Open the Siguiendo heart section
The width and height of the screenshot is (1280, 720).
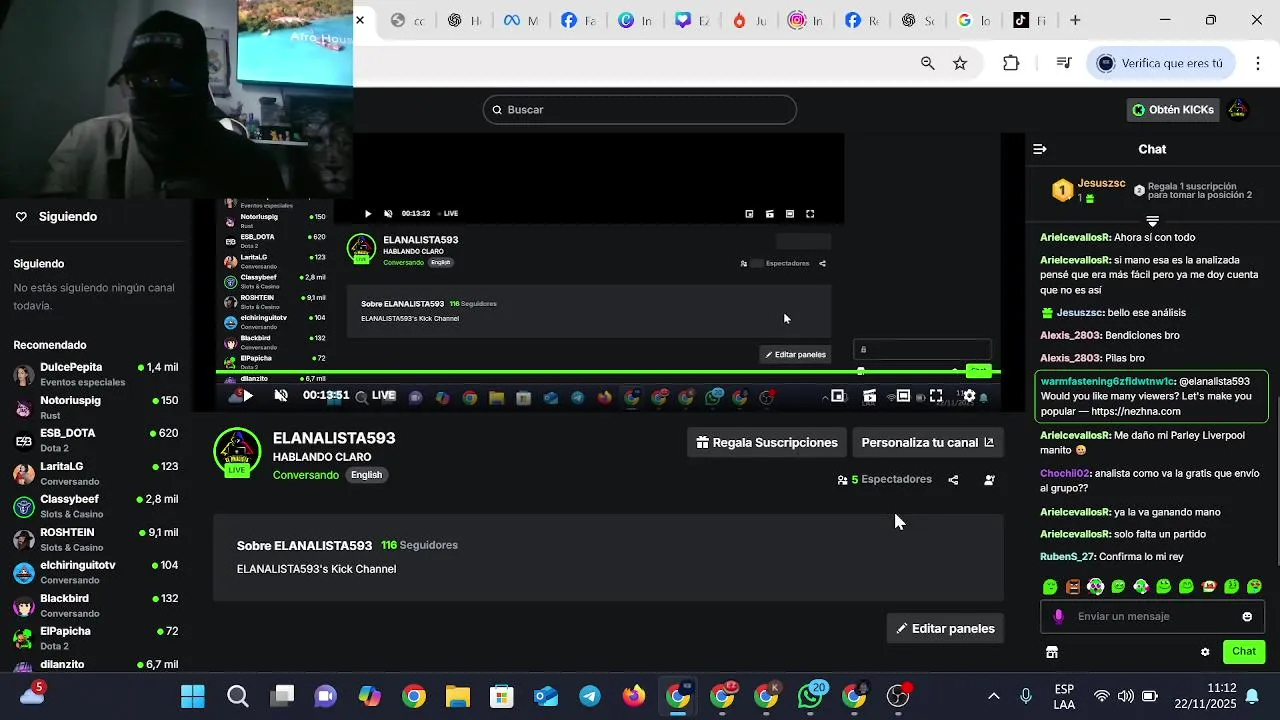point(56,217)
